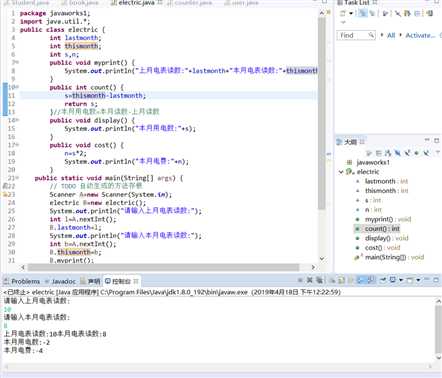
Task: Click editor vertical scrollbar thumb
Action: coord(322,113)
